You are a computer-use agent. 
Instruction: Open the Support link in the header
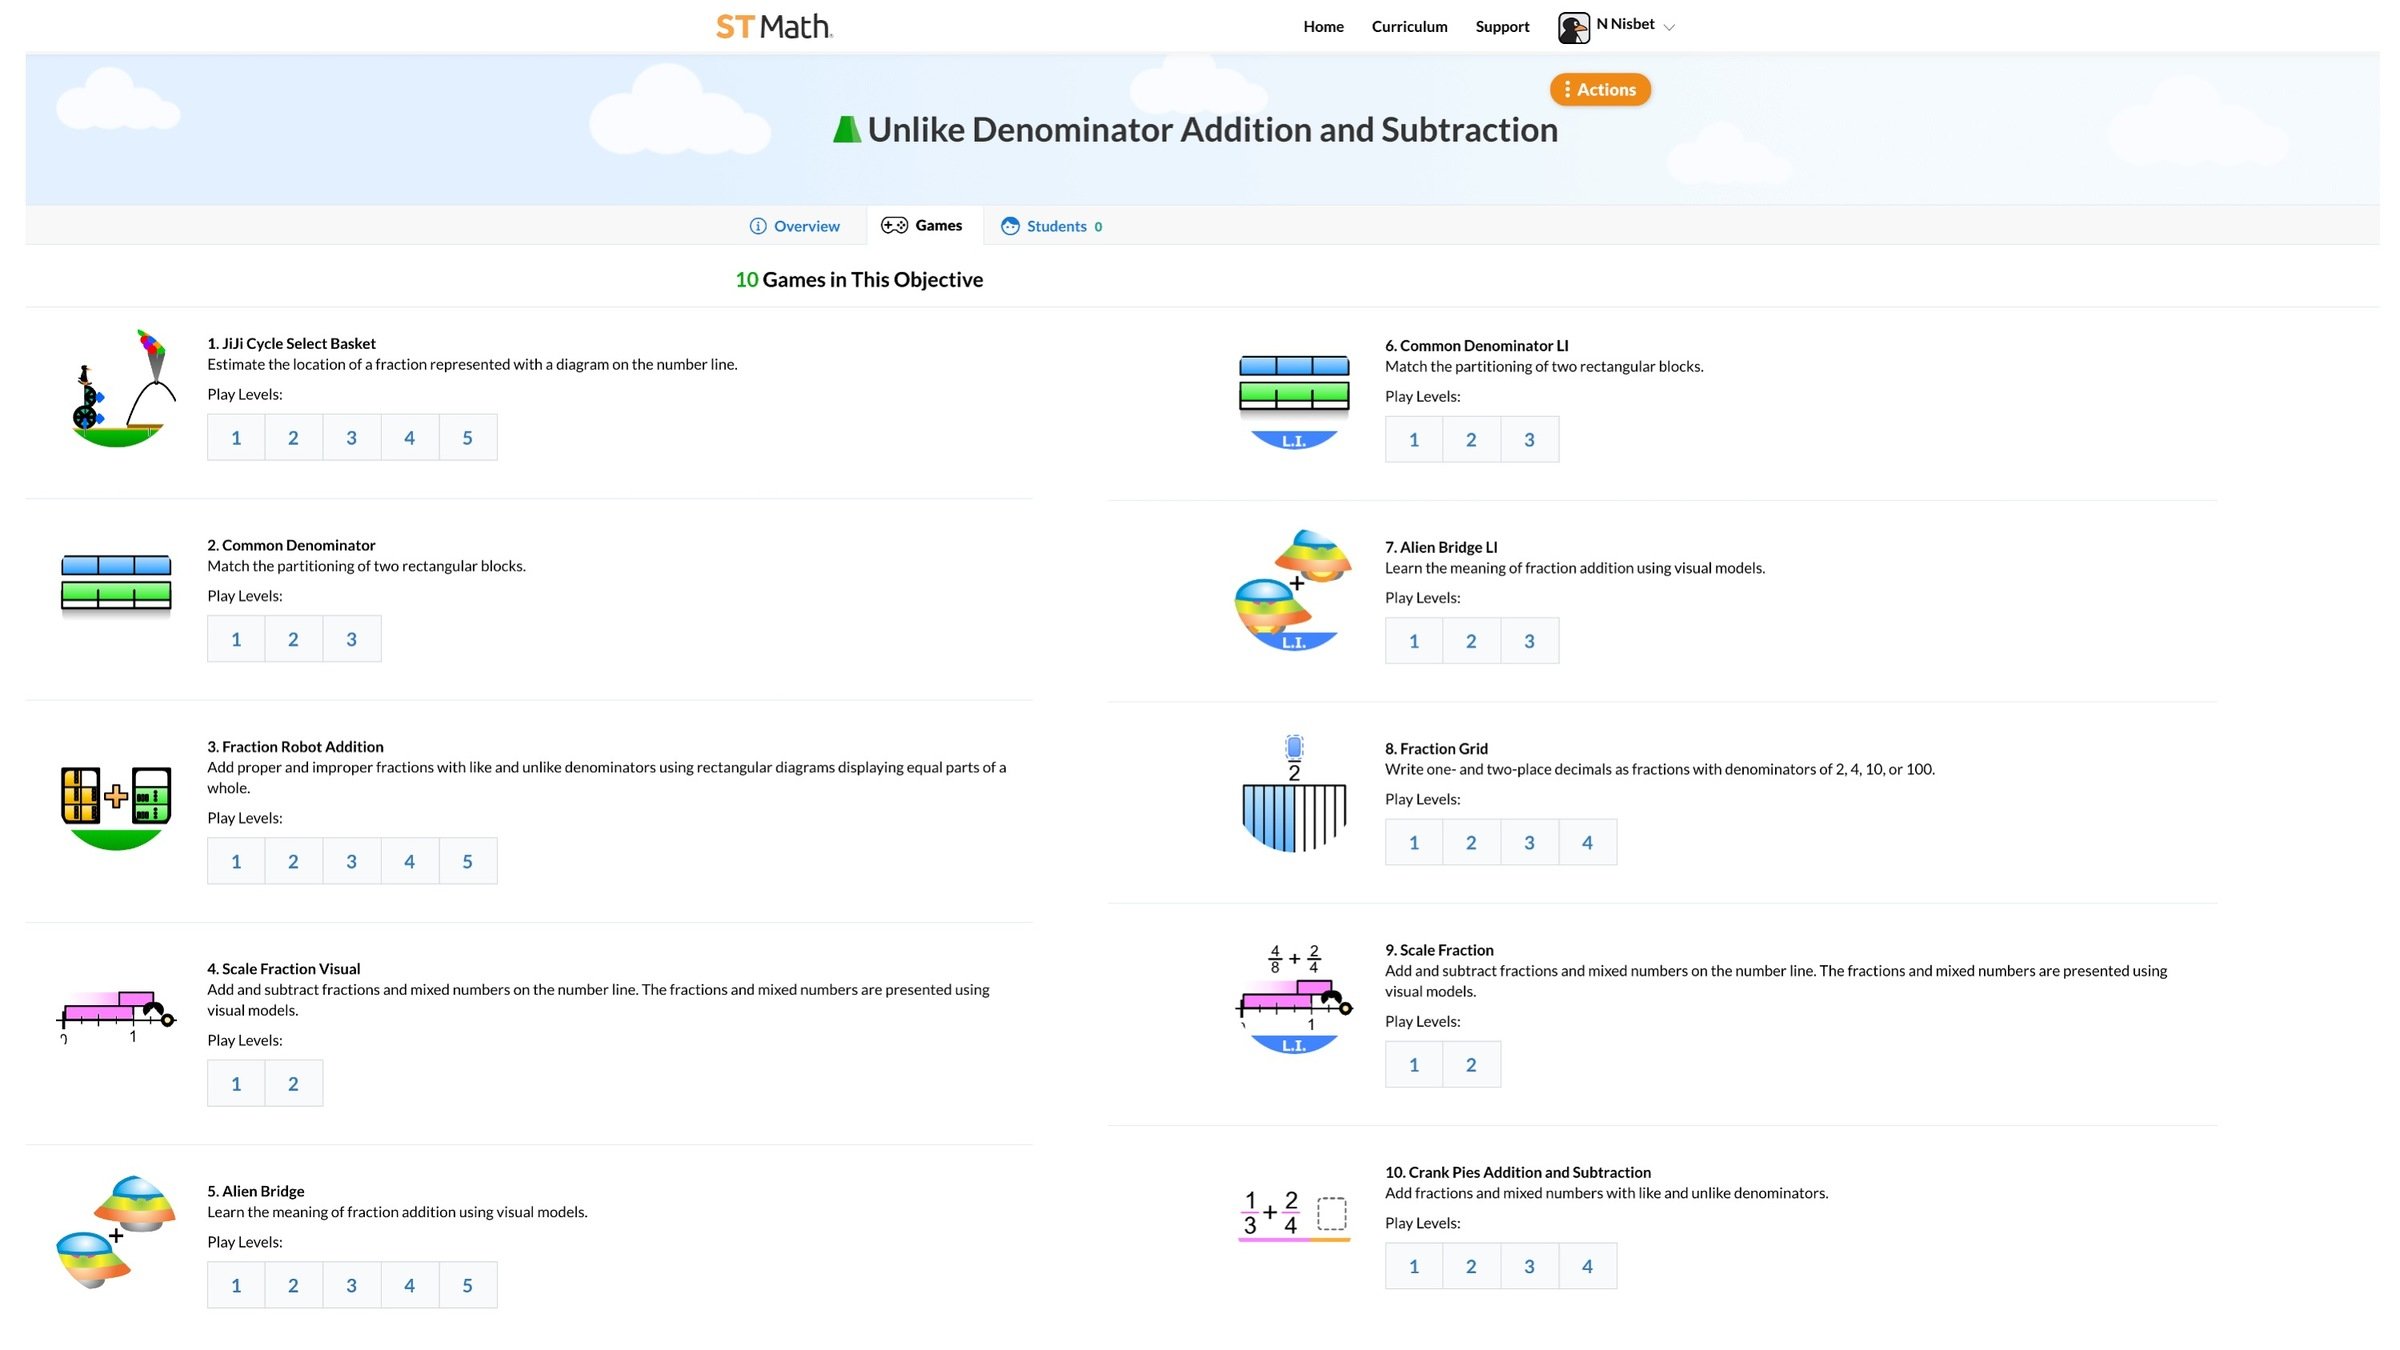[1502, 27]
